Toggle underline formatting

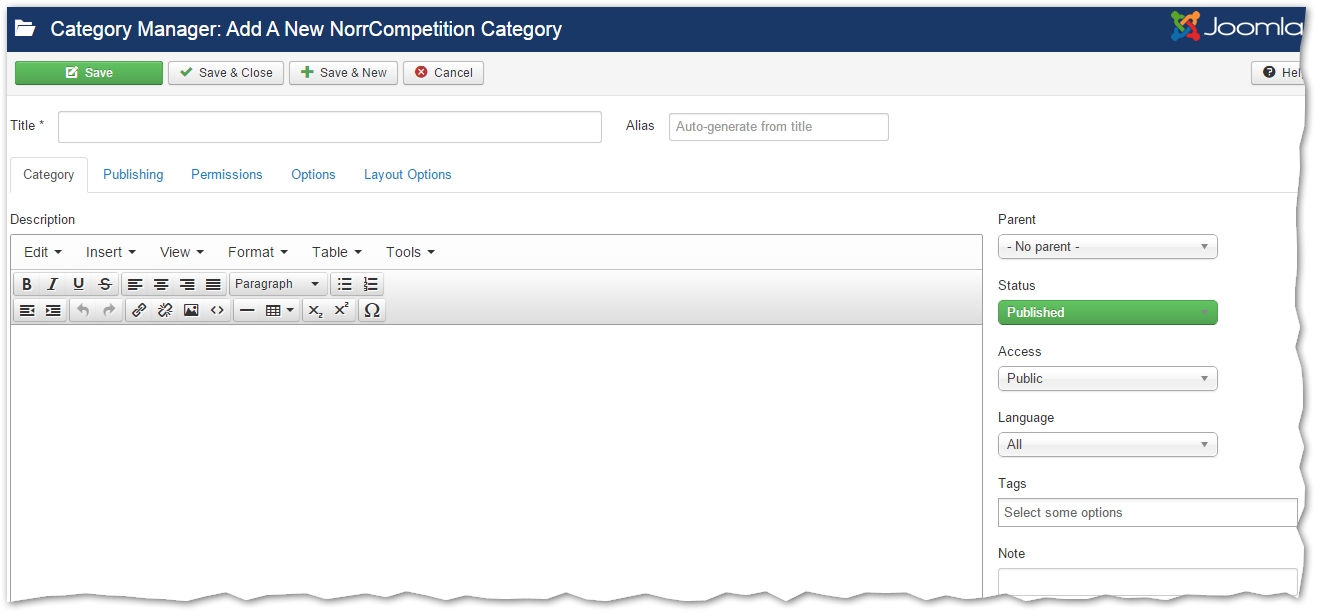(x=79, y=284)
